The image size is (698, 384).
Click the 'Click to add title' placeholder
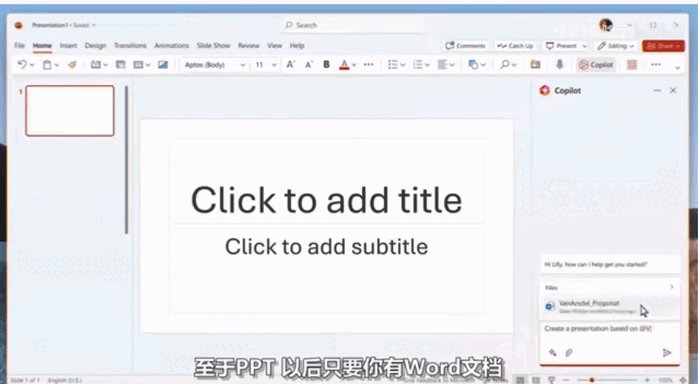(326, 200)
